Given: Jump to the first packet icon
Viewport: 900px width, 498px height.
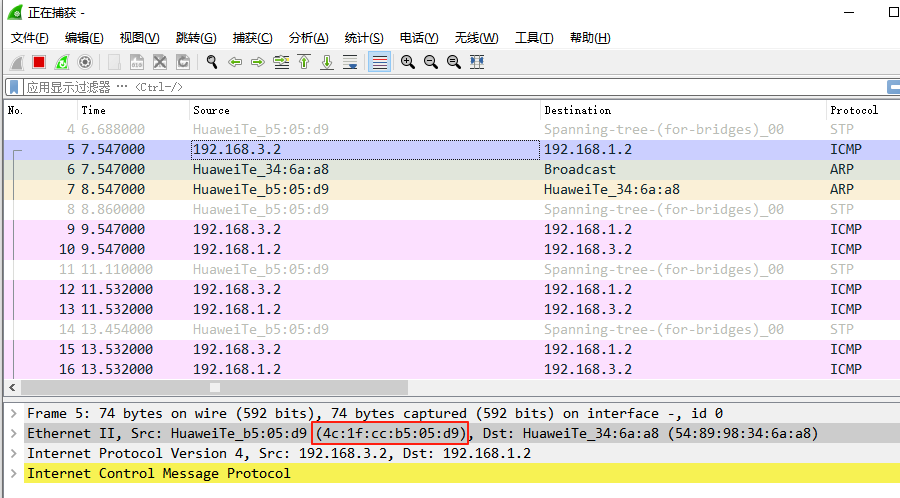Looking at the screenshot, I should [304, 62].
